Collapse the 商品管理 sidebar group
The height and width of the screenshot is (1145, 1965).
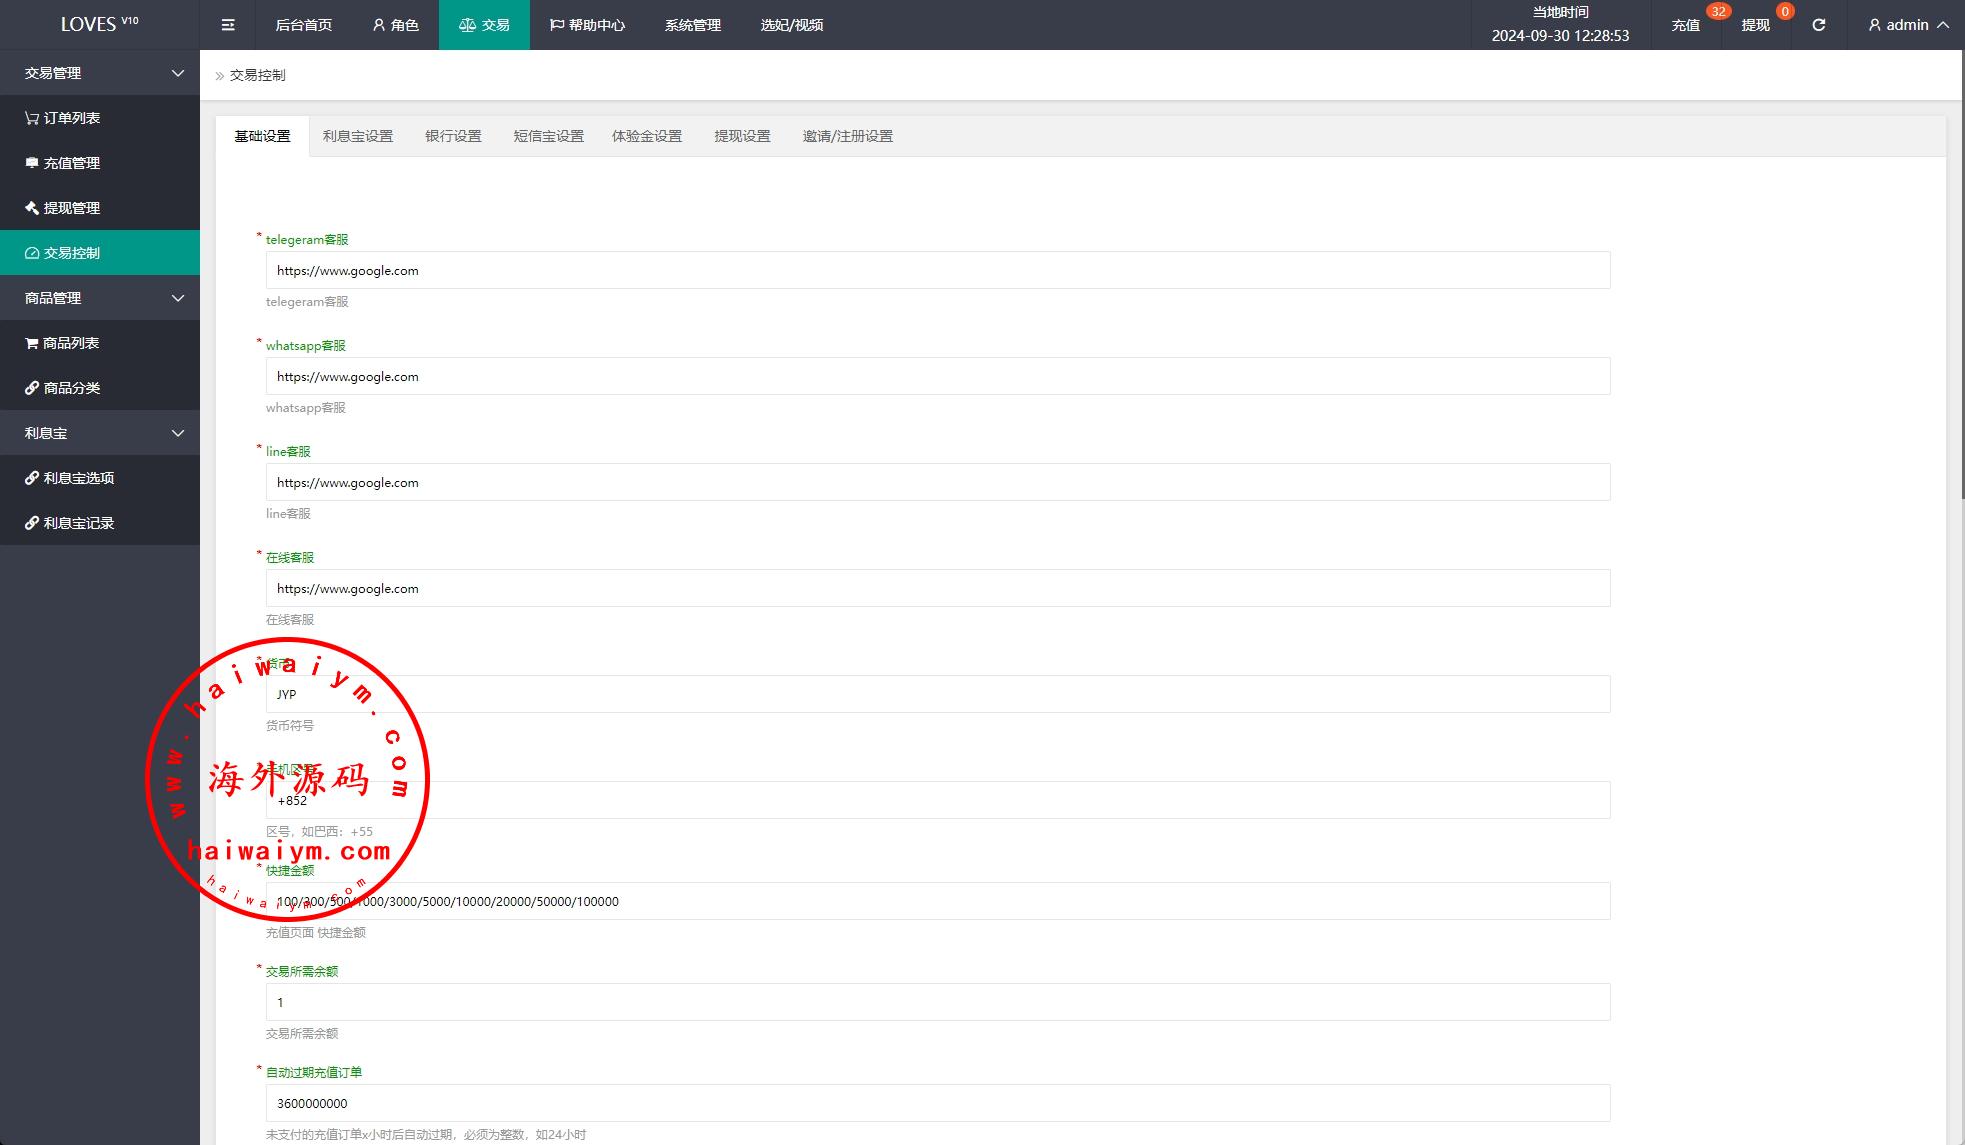point(100,298)
